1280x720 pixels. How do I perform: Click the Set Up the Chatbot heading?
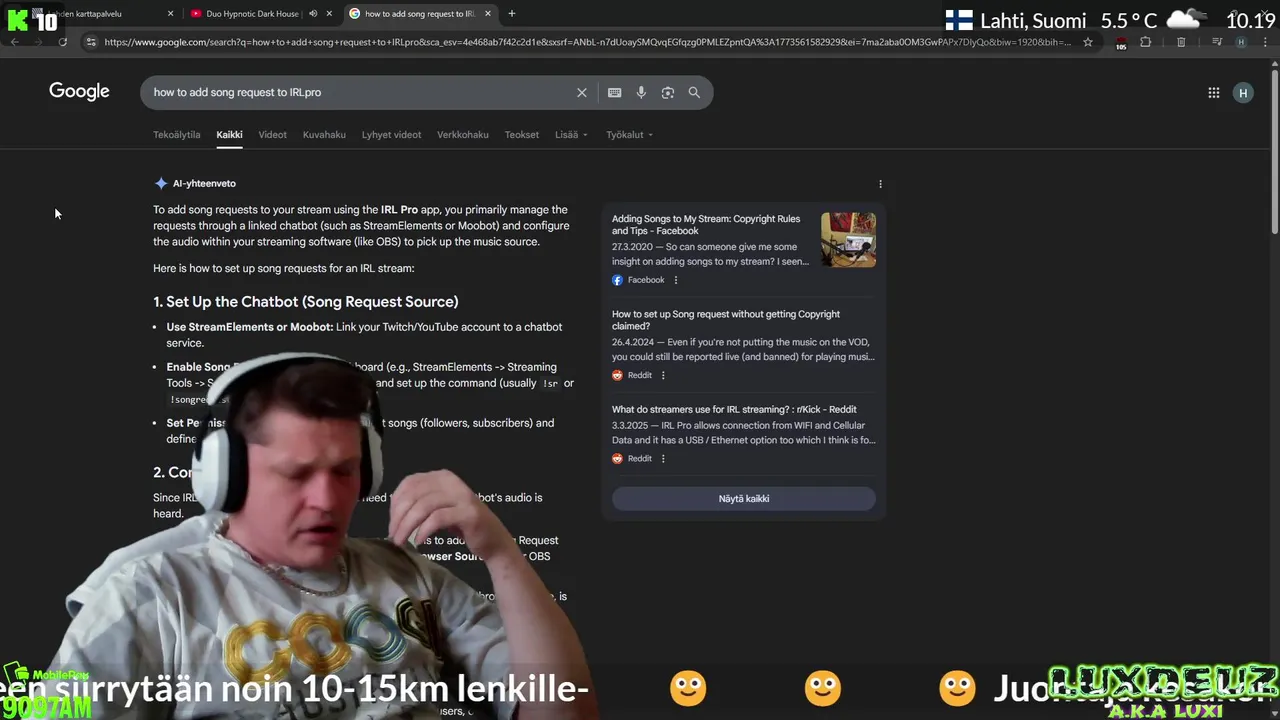point(305,302)
